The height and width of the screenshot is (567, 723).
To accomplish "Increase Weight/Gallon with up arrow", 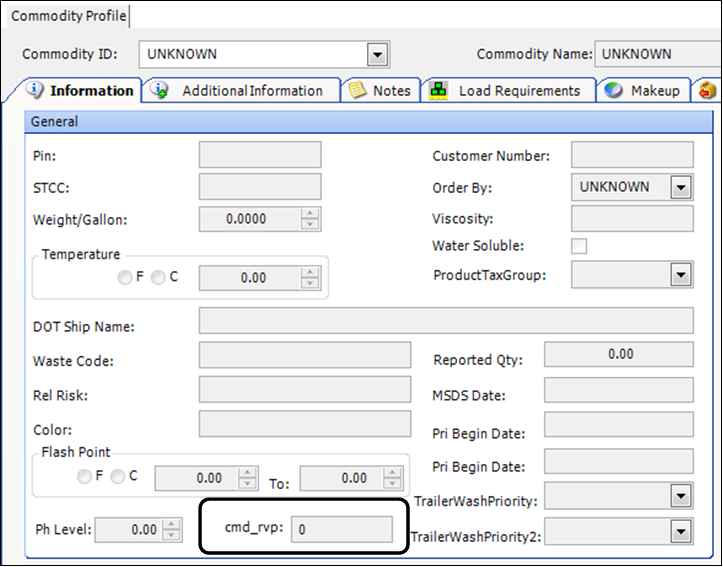I will point(310,213).
